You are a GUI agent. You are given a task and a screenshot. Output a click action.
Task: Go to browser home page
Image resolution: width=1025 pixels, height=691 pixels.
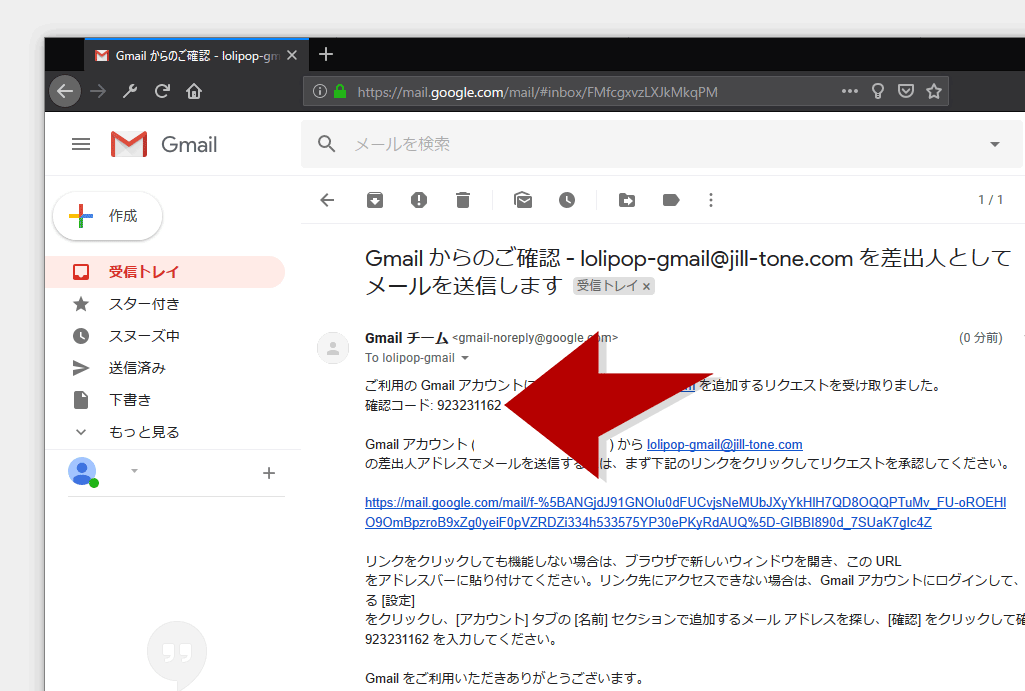(x=194, y=91)
